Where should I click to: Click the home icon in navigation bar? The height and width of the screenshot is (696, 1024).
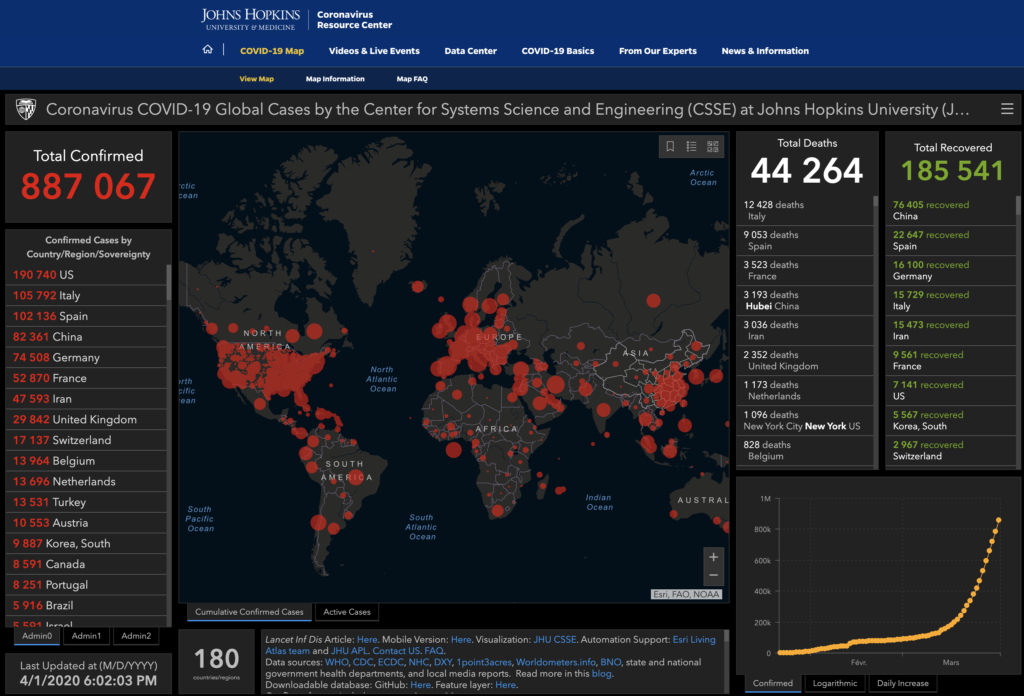pyautogui.click(x=208, y=50)
